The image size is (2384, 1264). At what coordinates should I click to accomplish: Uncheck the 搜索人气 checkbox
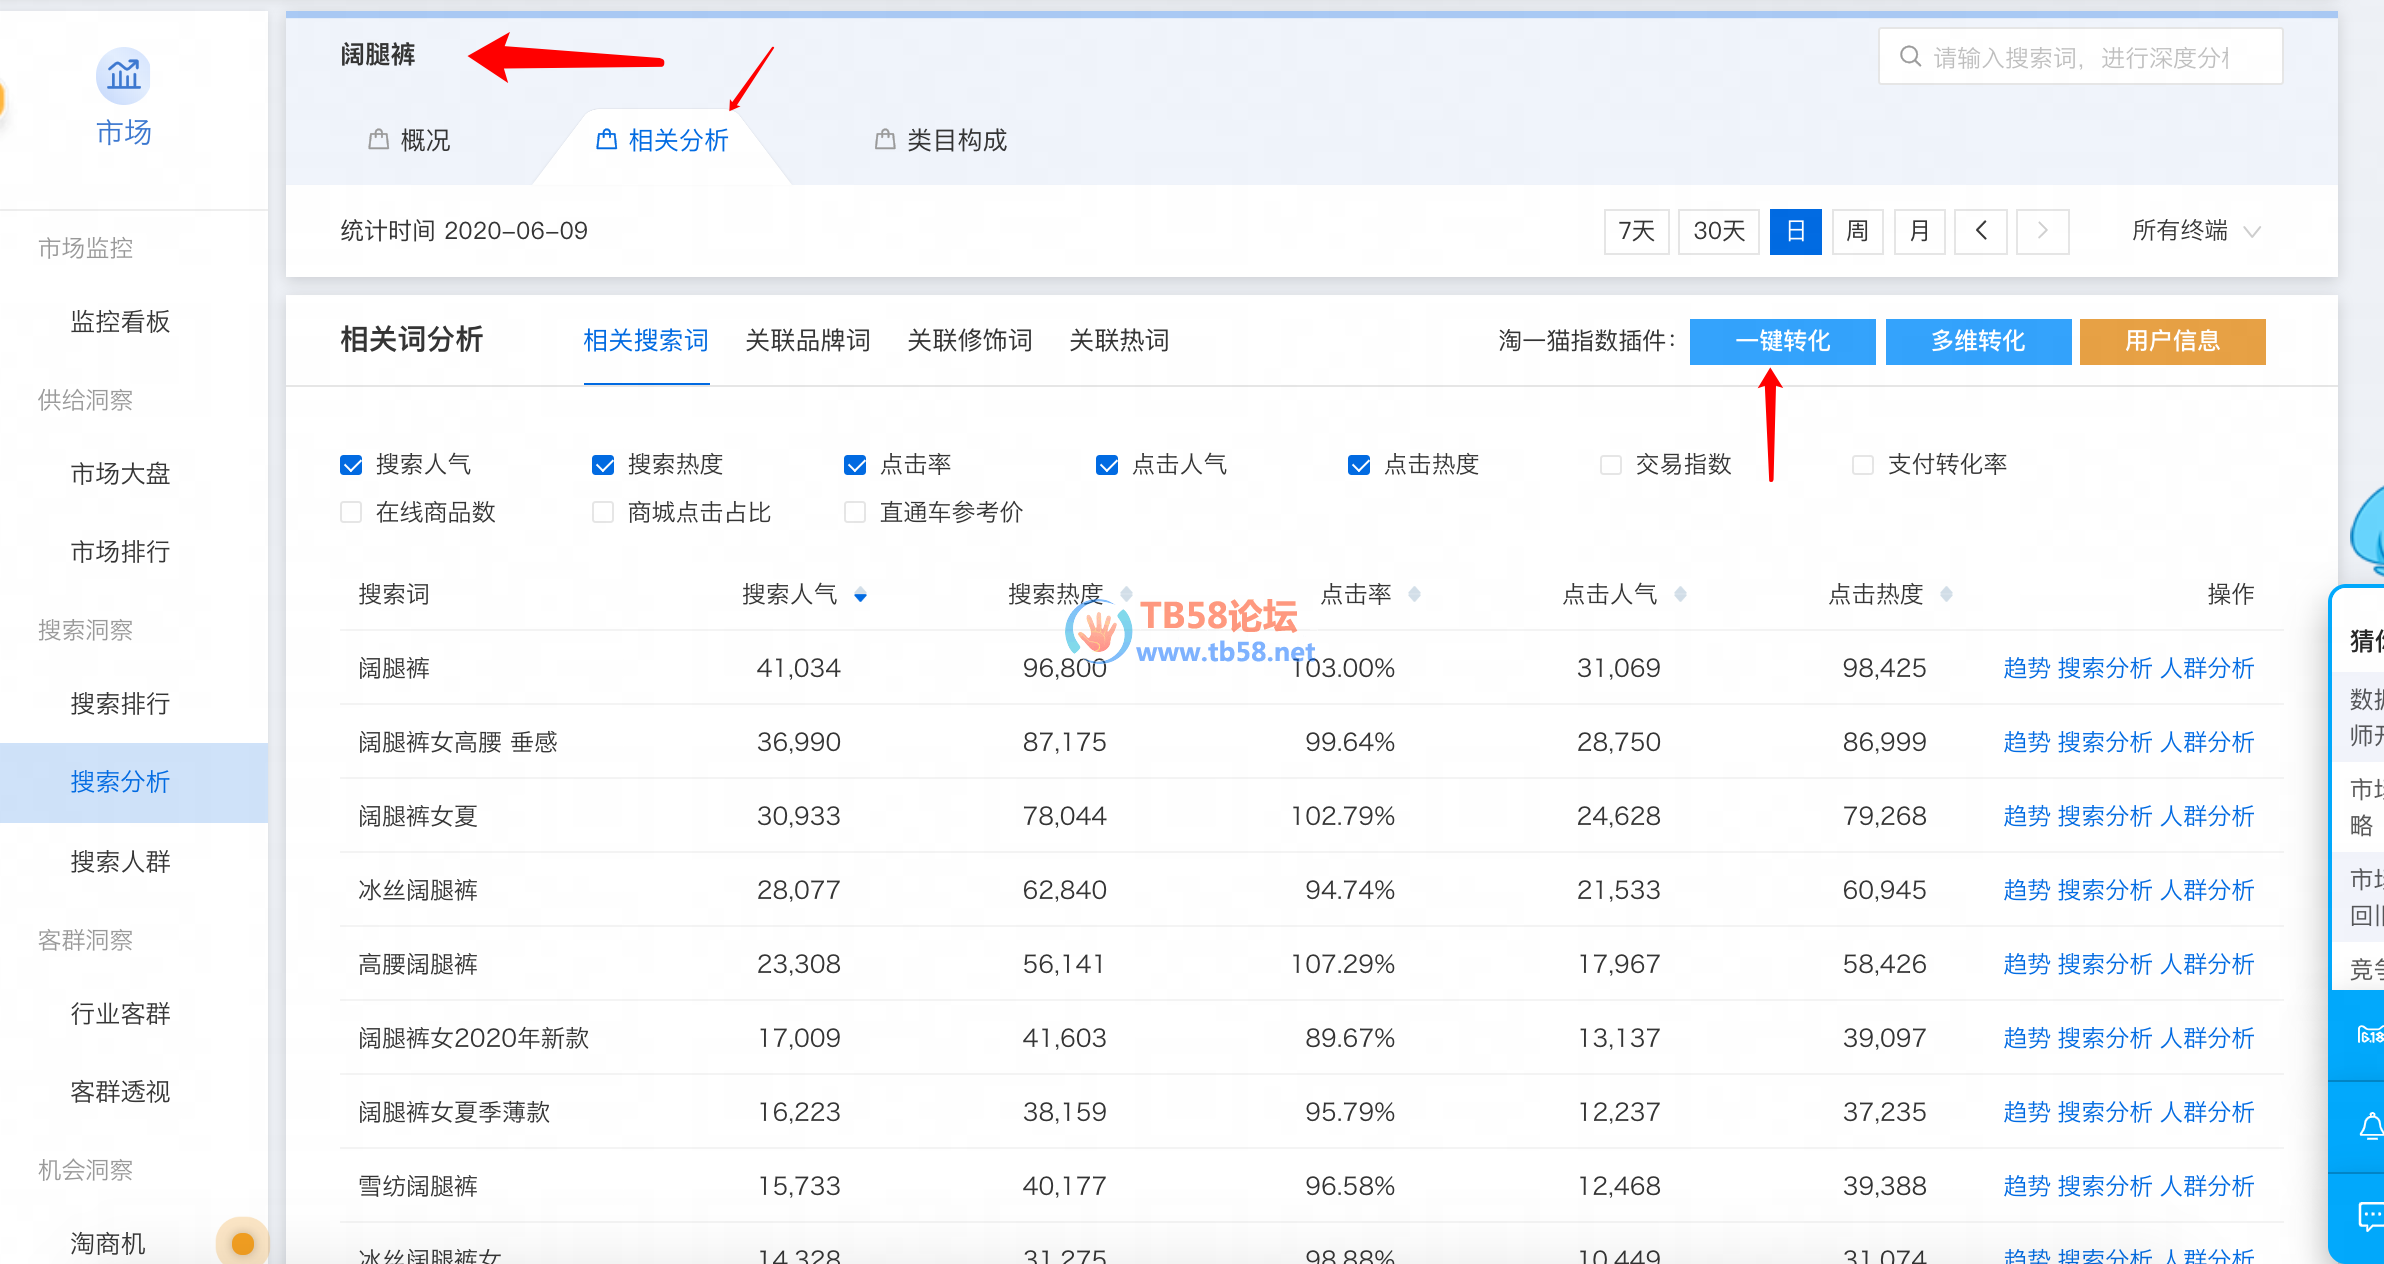tap(351, 465)
